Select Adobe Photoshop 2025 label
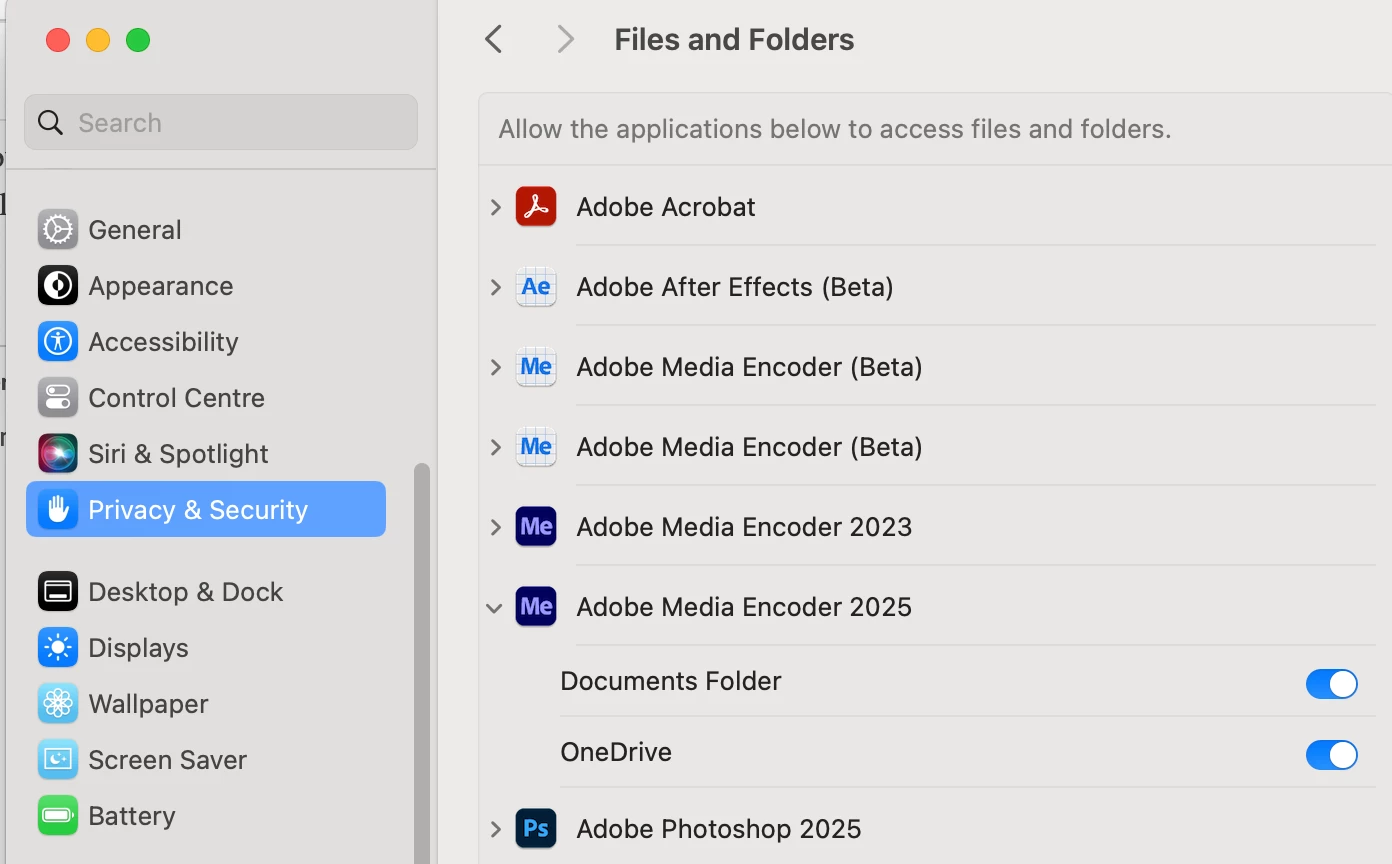 pos(719,829)
